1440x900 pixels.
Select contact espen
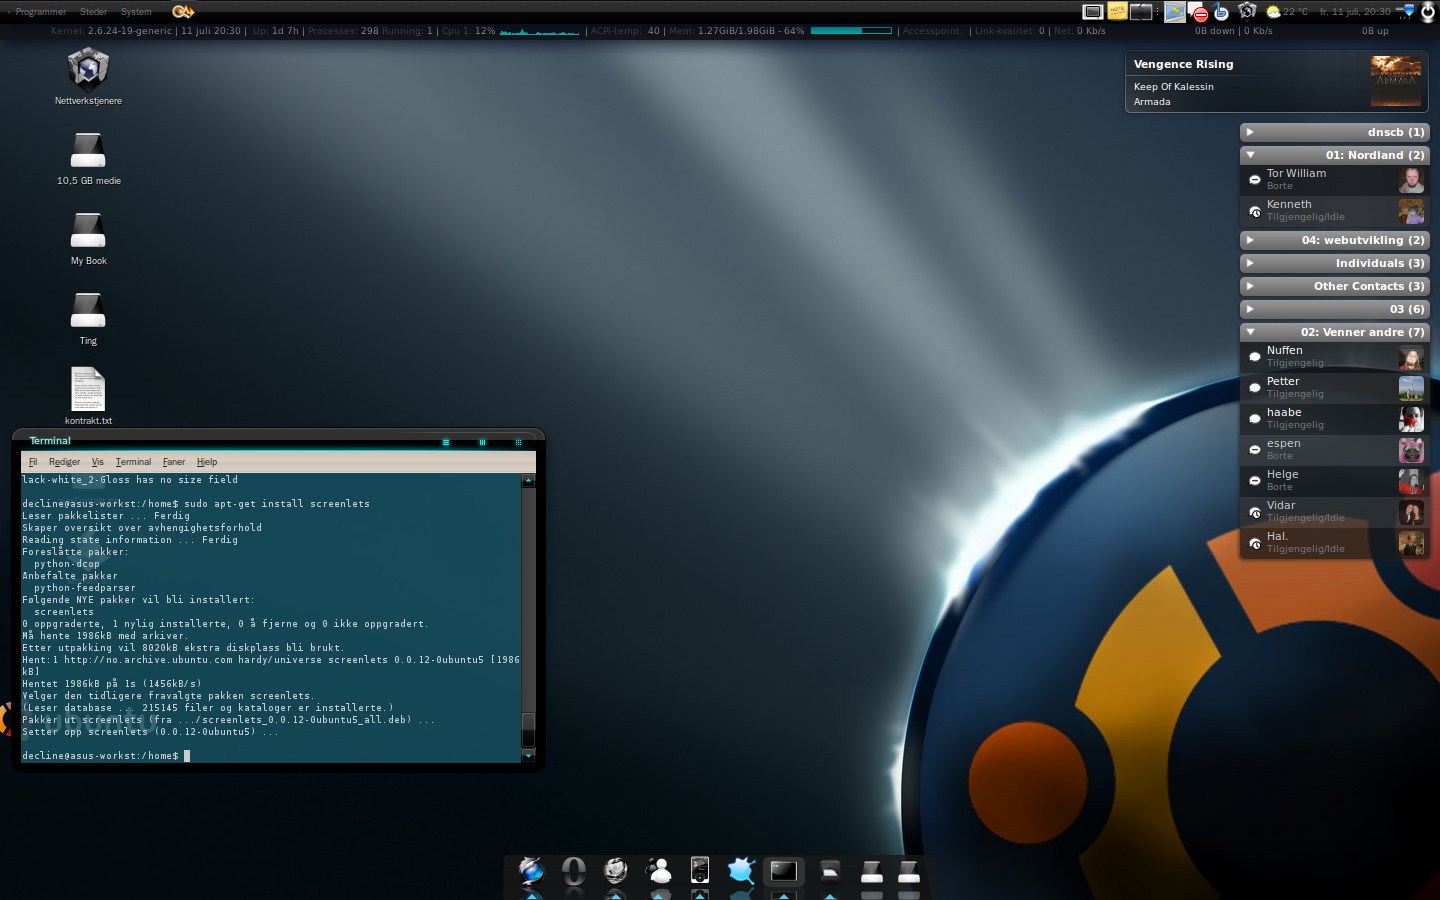1335,450
